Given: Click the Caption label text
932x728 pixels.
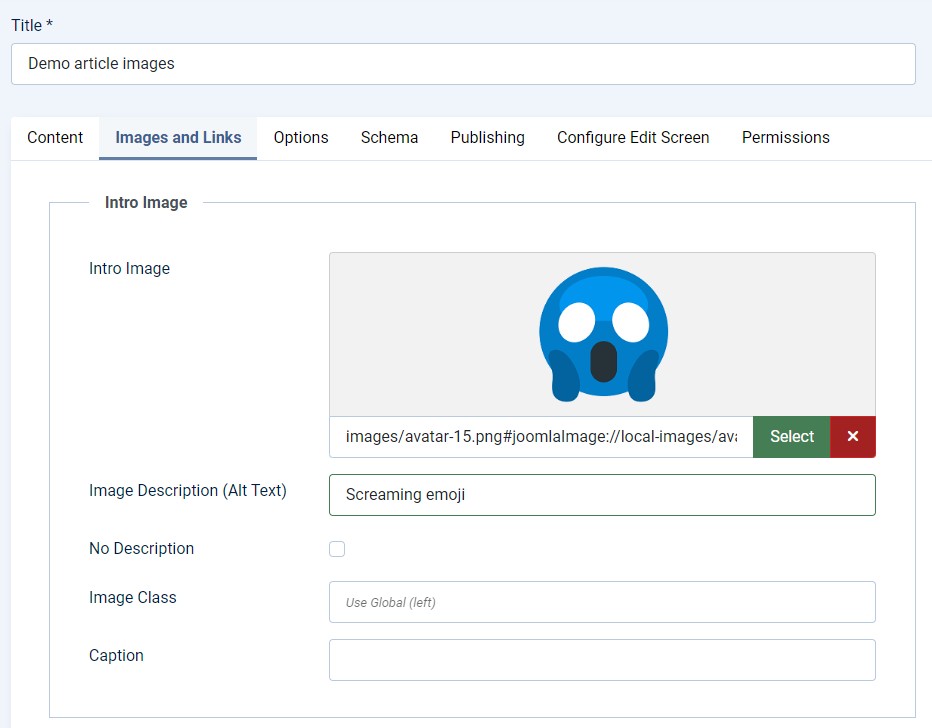Looking at the screenshot, I should (x=116, y=656).
